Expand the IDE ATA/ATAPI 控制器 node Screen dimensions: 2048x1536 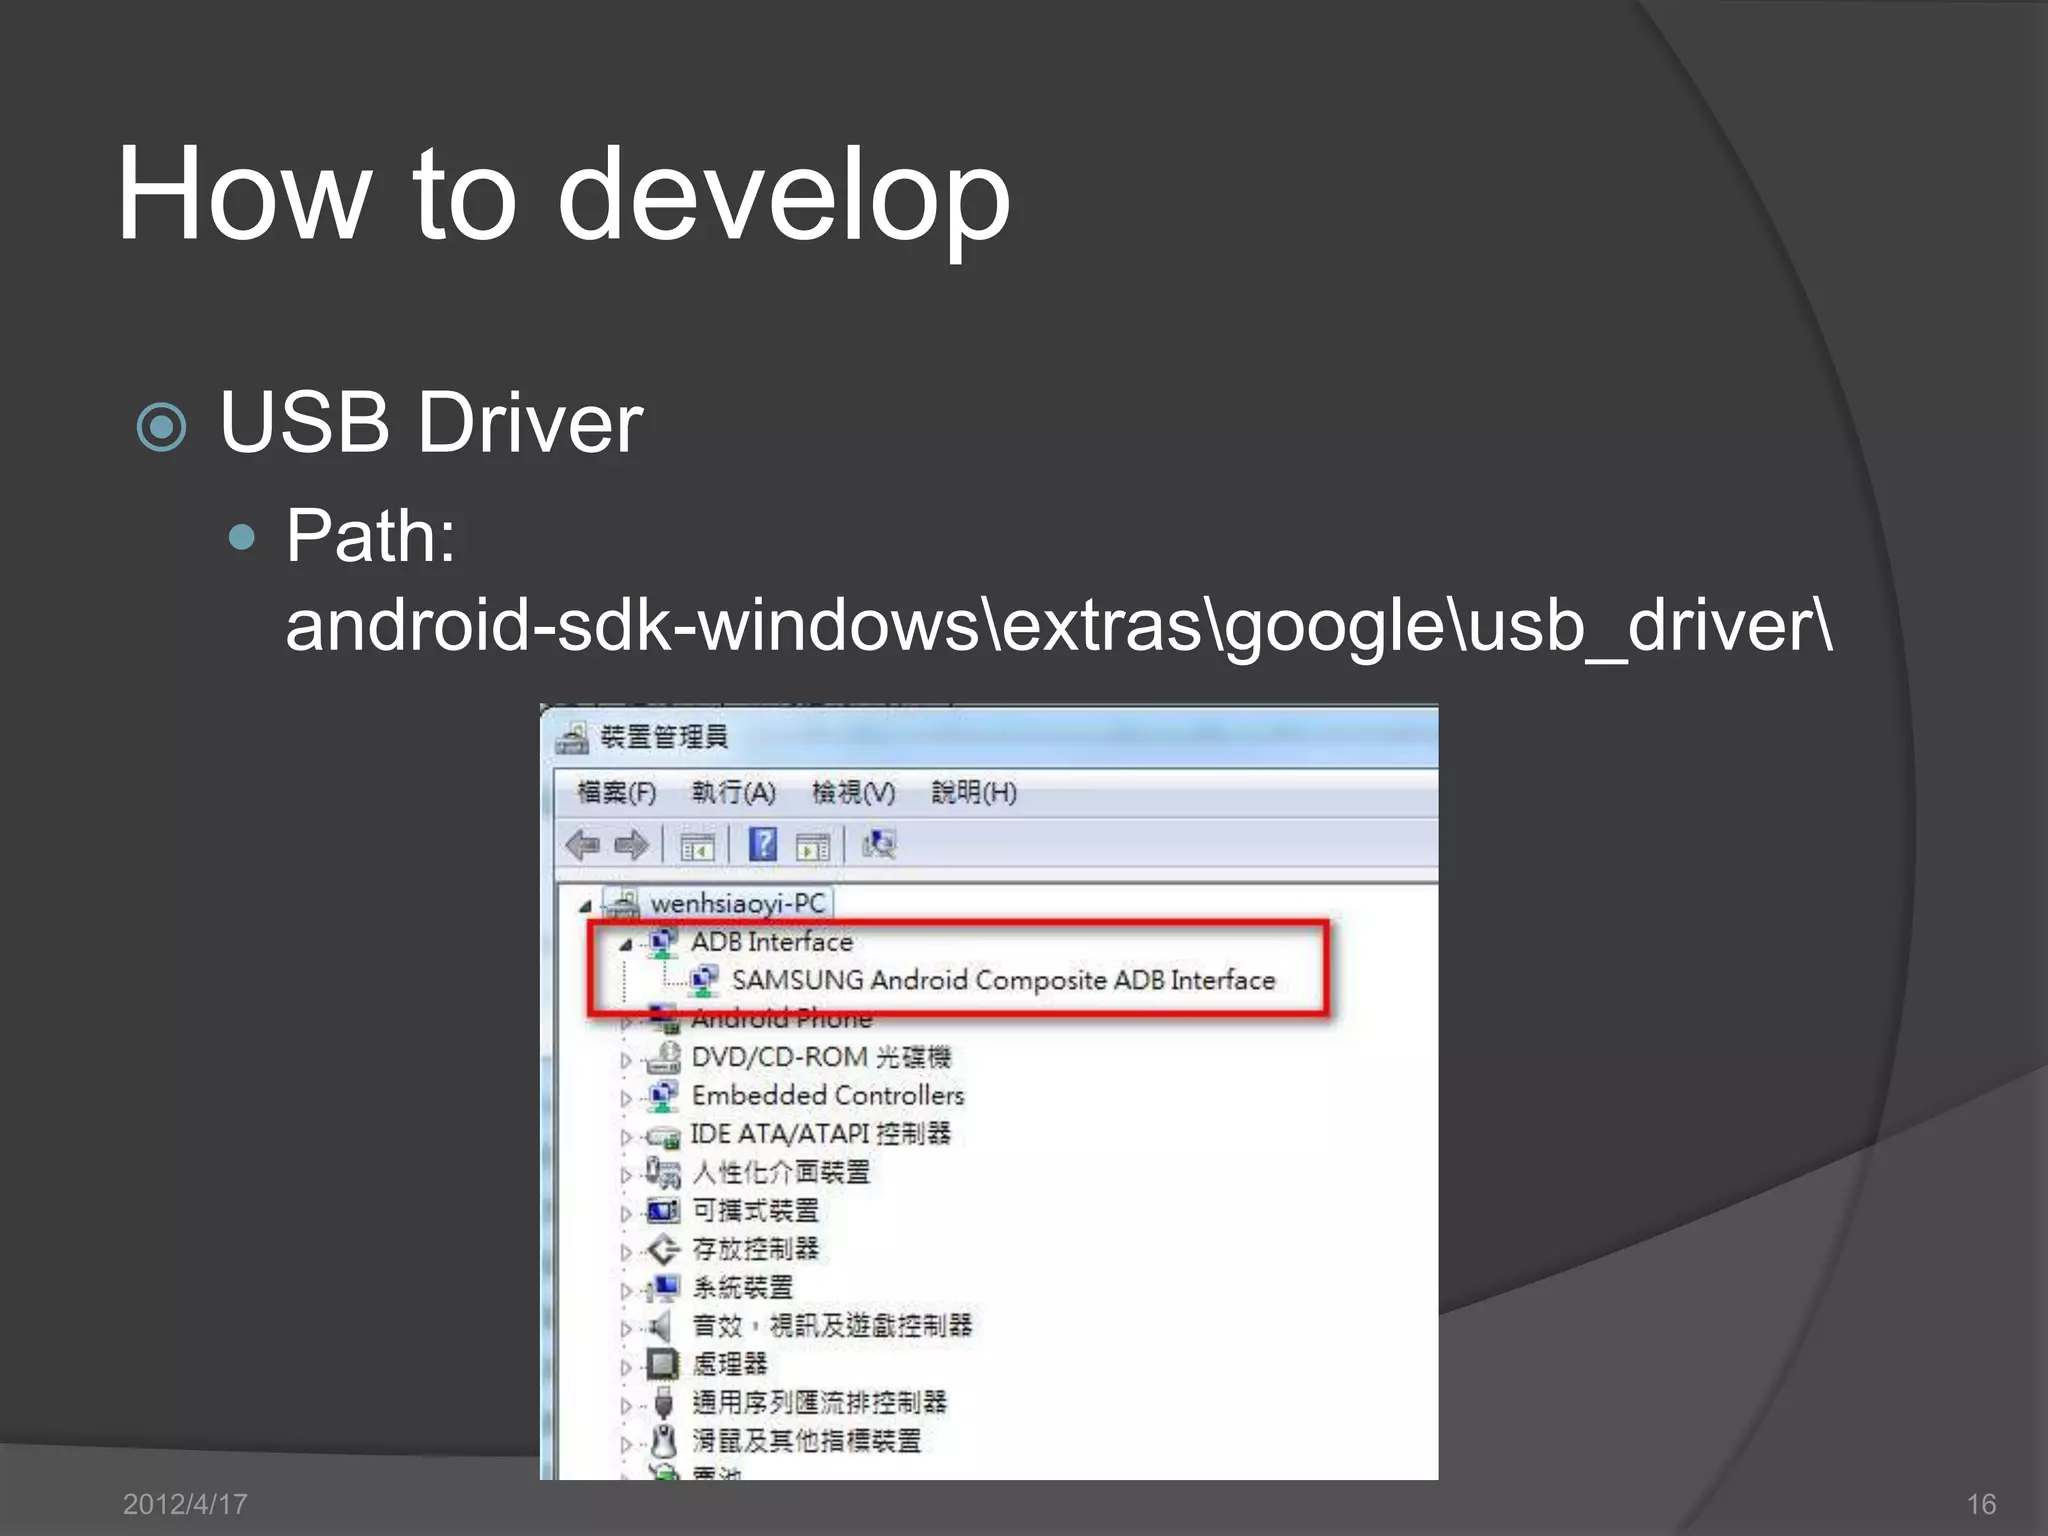[x=626, y=1137]
